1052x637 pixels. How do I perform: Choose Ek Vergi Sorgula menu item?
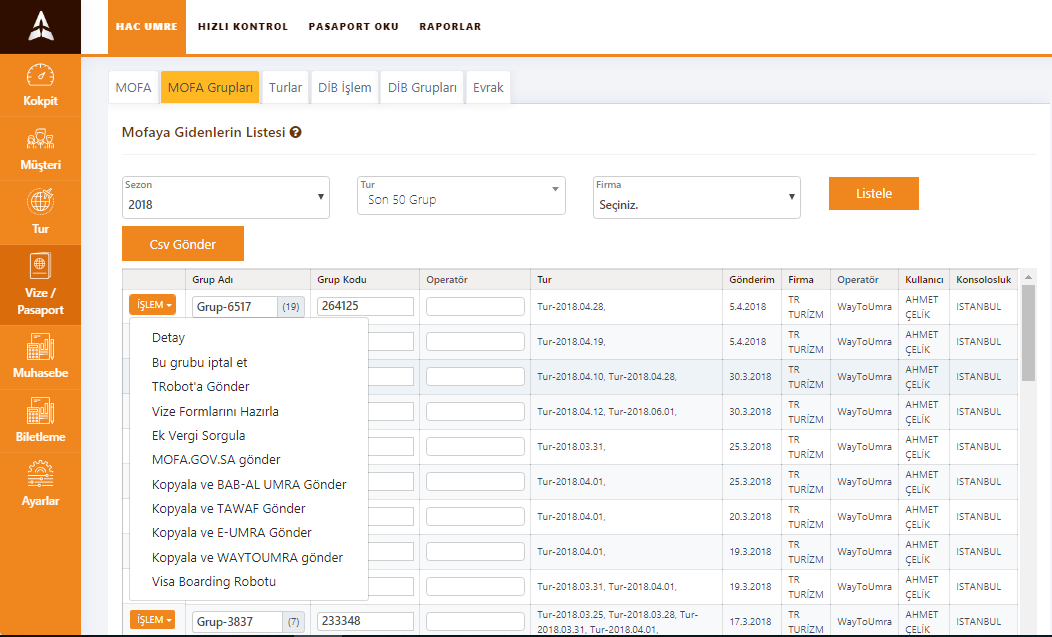tap(198, 436)
